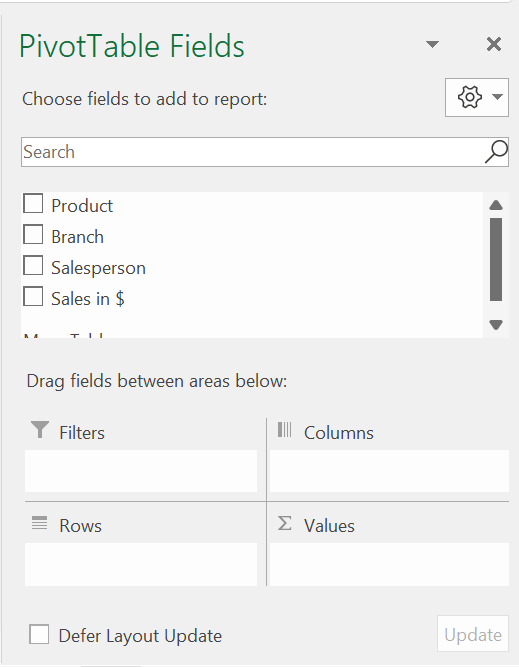The height and width of the screenshot is (667, 519).
Task: Enable the Sales in $ field checkbox
Action: coord(33,296)
